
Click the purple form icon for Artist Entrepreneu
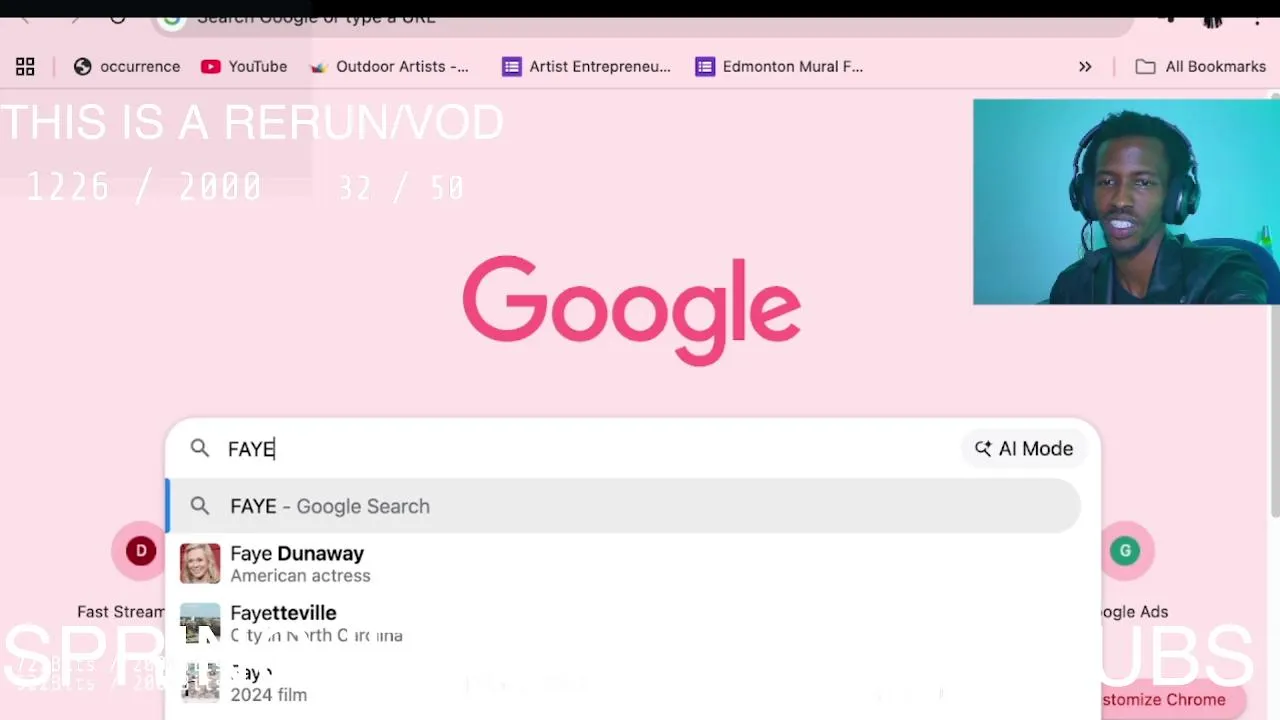[512, 67]
